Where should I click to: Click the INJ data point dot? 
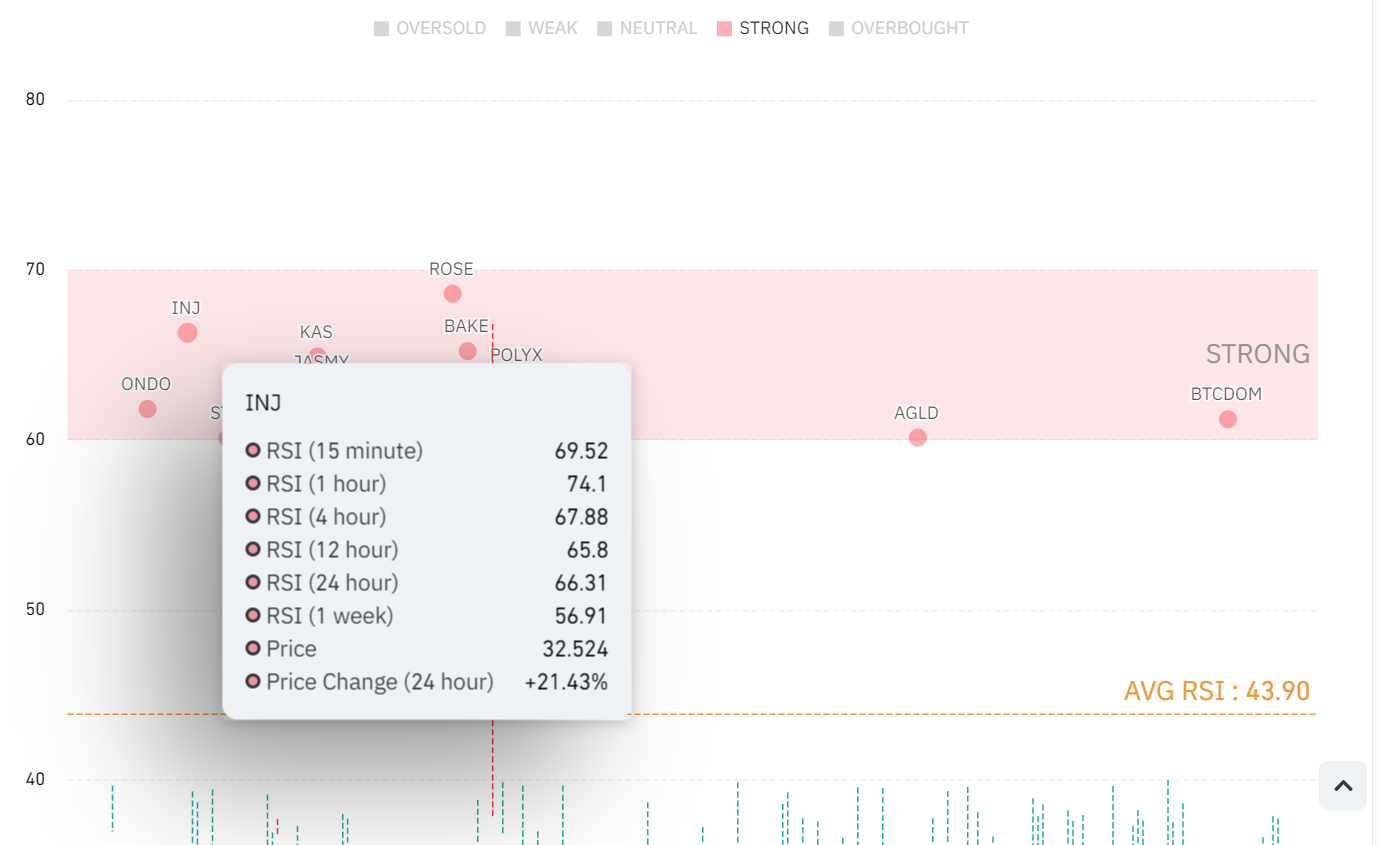[187, 333]
